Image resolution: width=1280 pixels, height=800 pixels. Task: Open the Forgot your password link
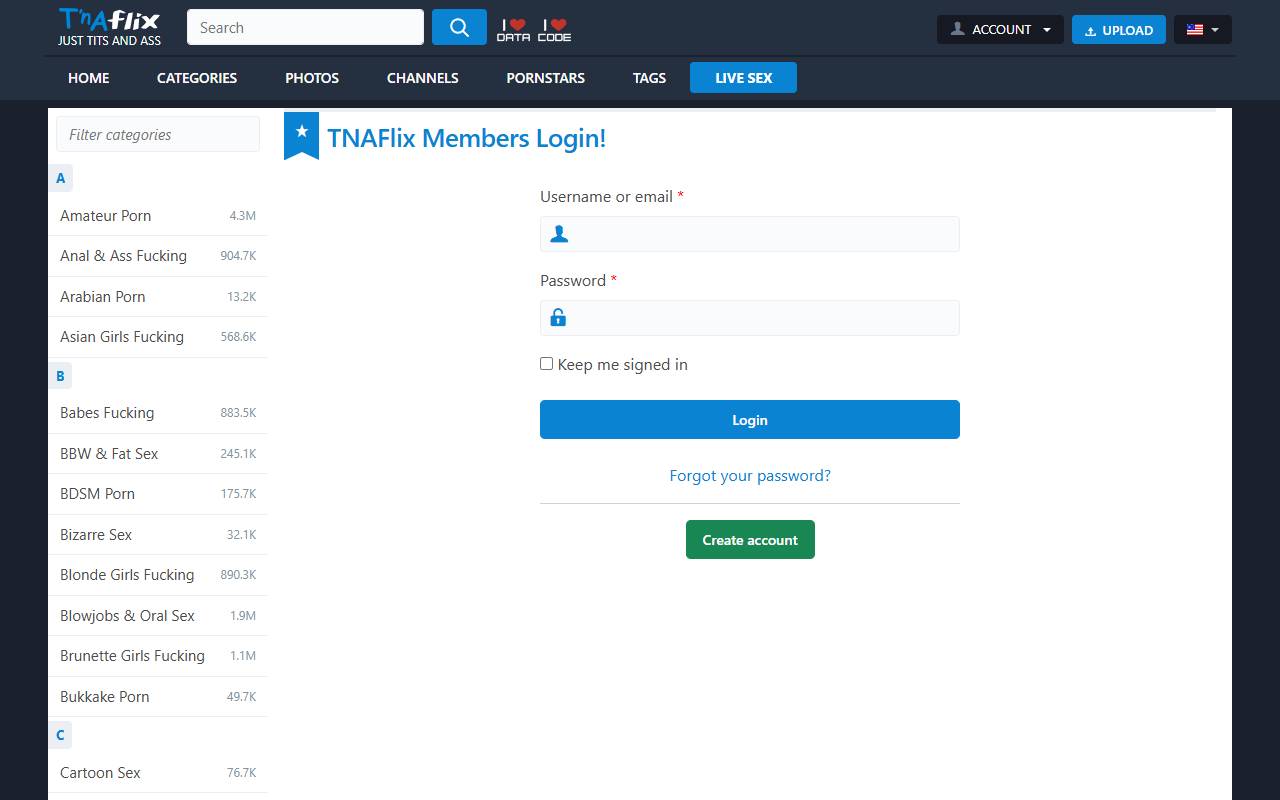point(750,476)
